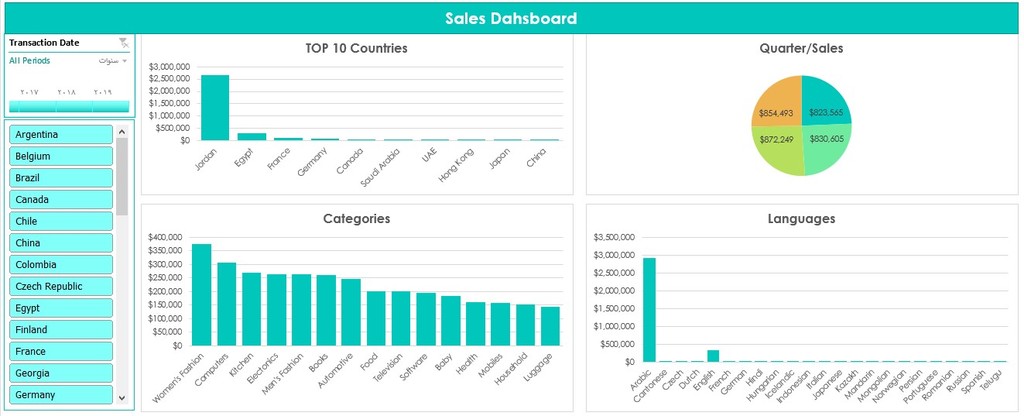
Task: Clear the Transaction Date timeline filter
Action: tap(123, 43)
